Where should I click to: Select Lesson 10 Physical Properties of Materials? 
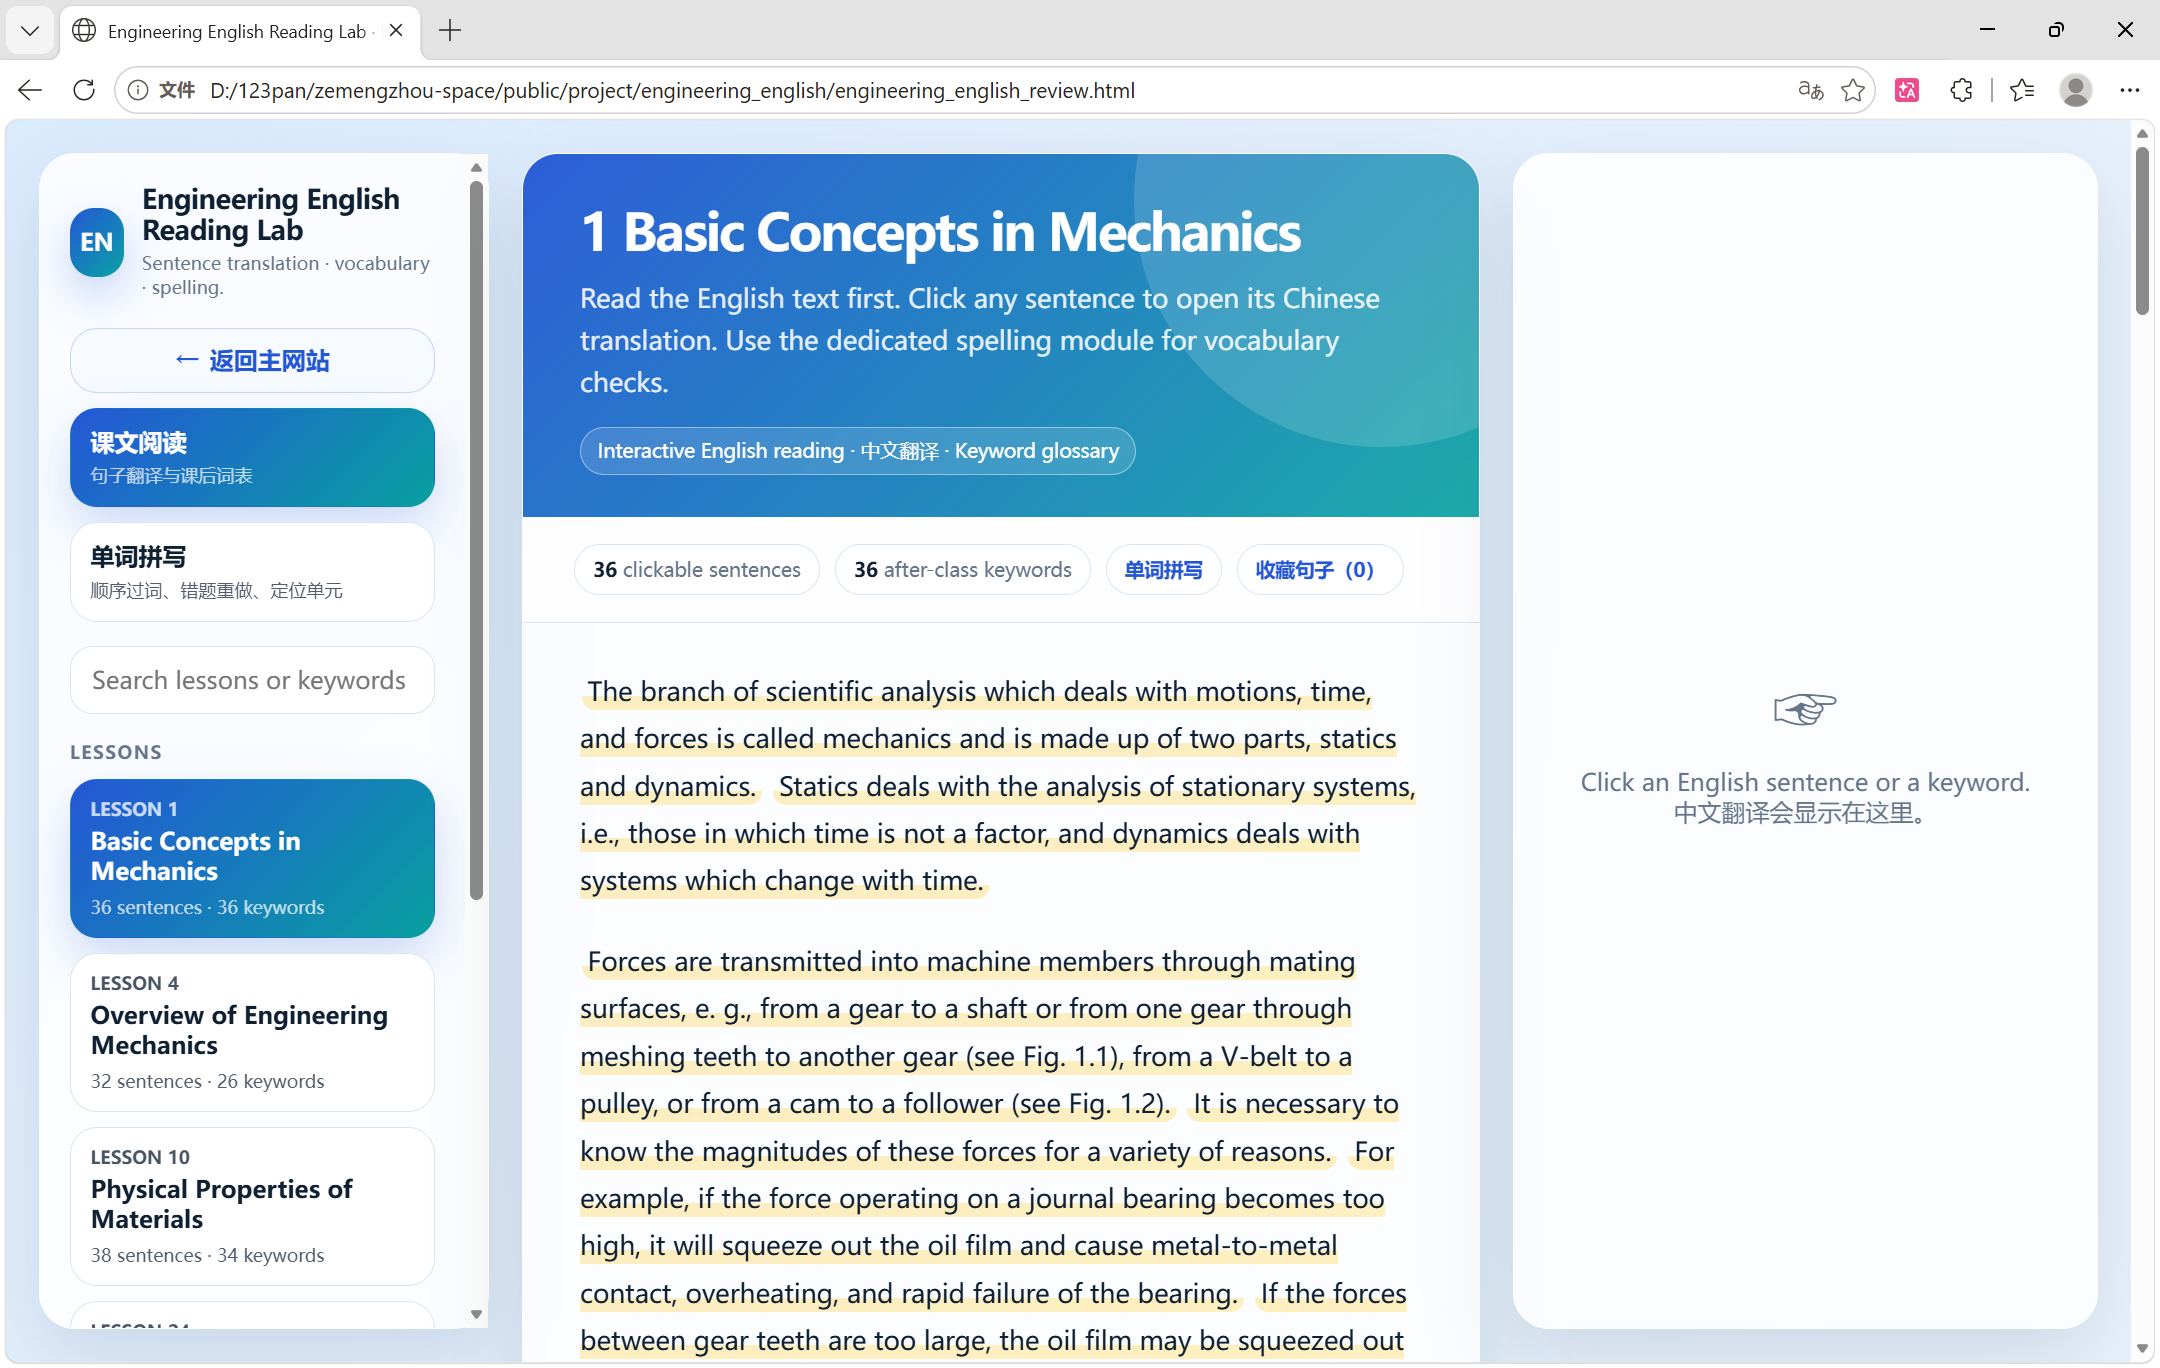[x=252, y=1206]
